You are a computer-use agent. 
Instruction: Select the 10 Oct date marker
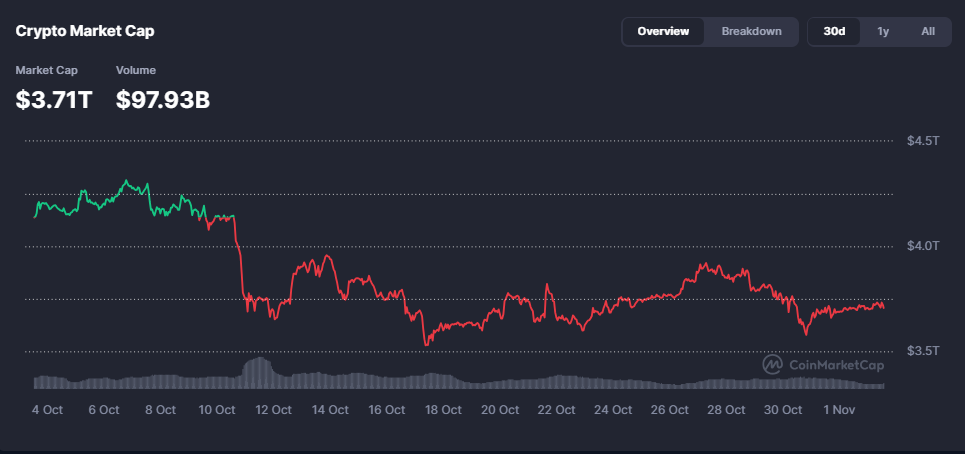[x=217, y=410]
